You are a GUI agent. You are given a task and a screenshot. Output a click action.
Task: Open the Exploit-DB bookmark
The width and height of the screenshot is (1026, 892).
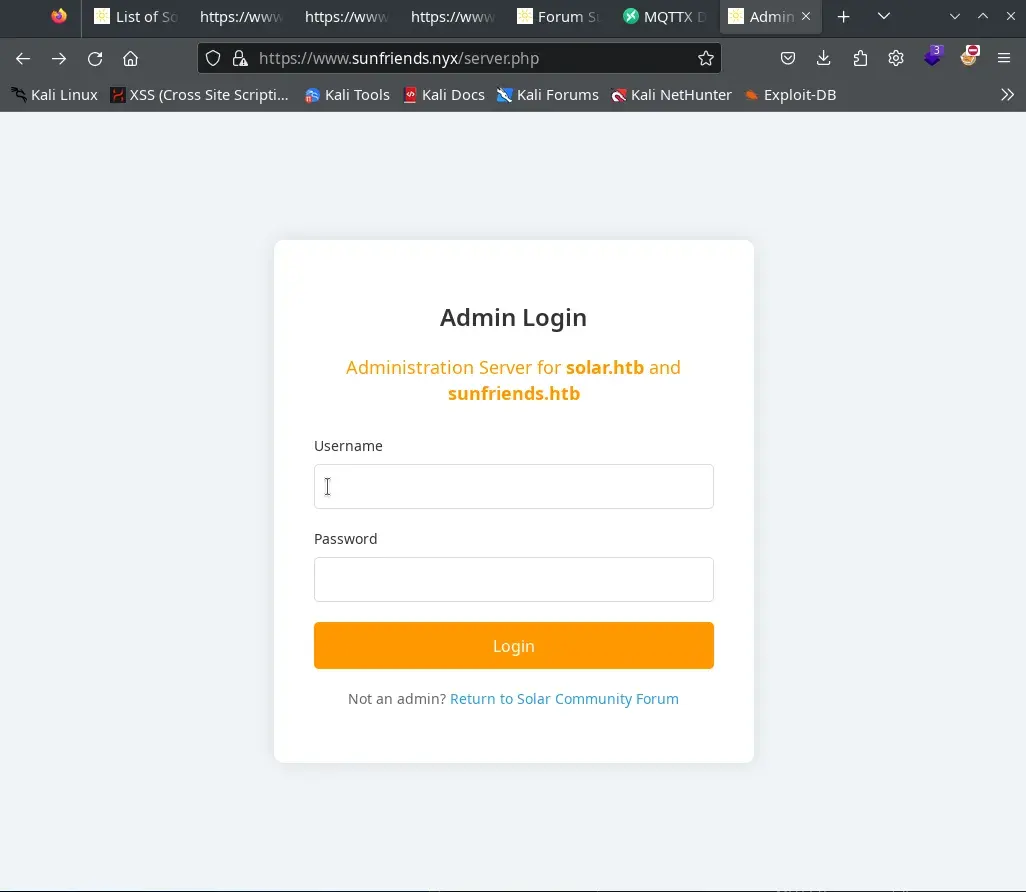(x=790, y=95)
